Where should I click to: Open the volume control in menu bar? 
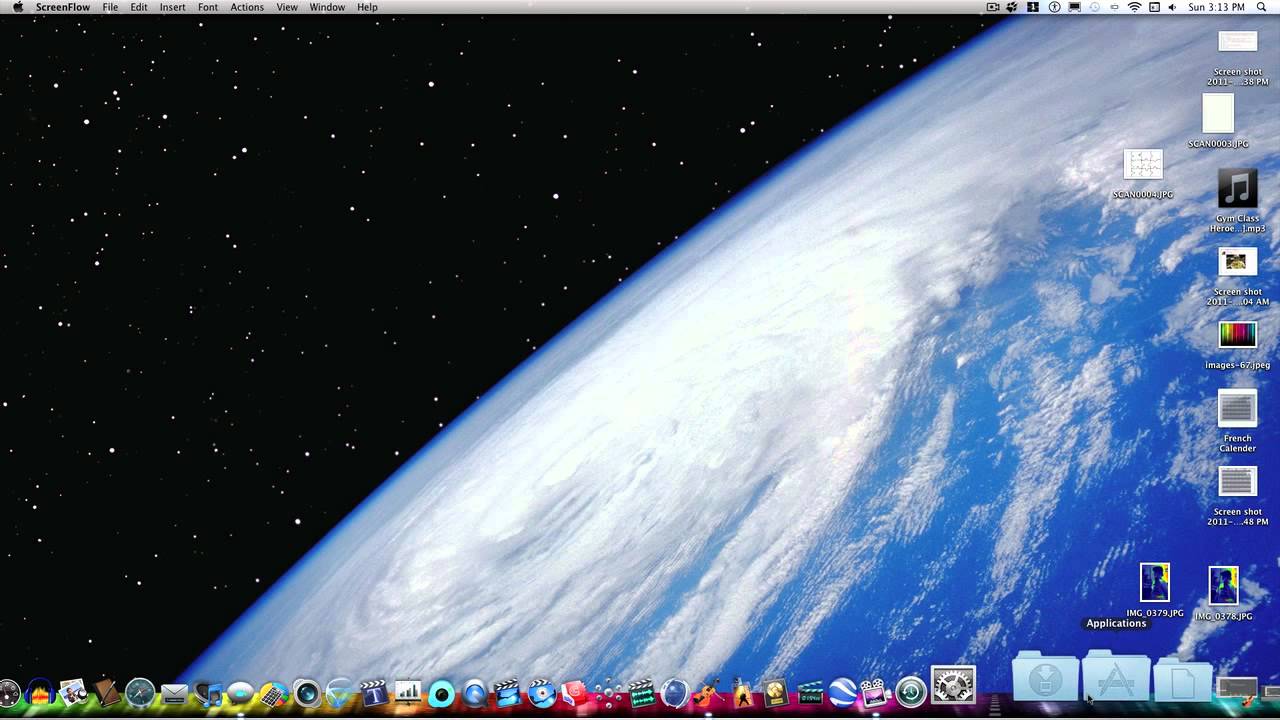click(x=1172, y=7)
